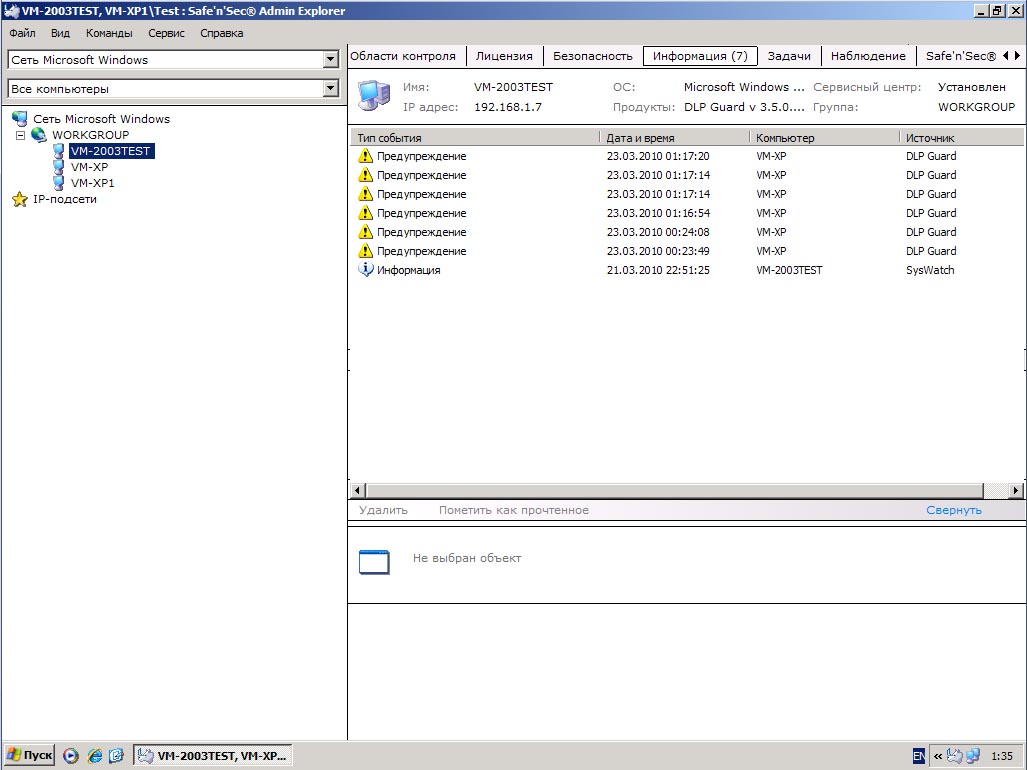
Task: Click the WORKGROUP globe icon
Action: coord(39,135)
